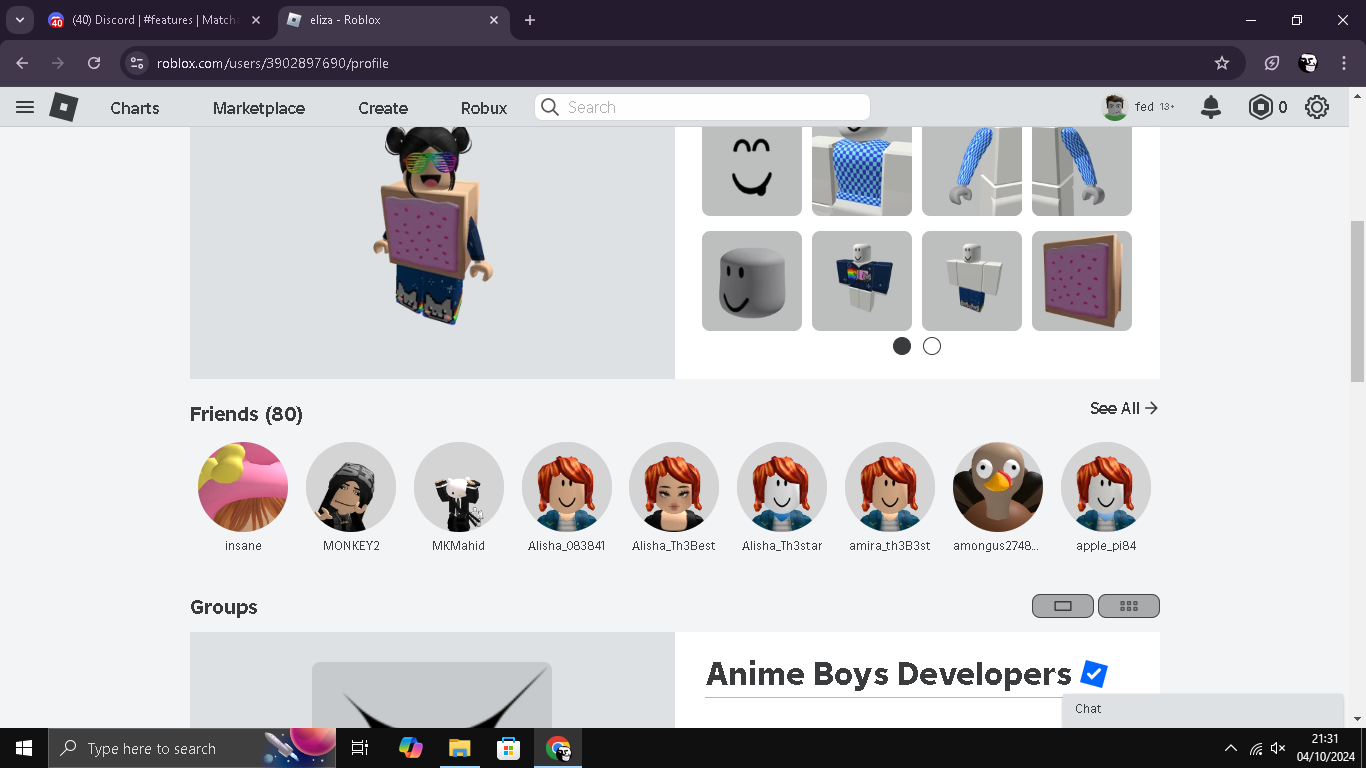Switch Groups to slideshow view

click(x=1063, y=606)
